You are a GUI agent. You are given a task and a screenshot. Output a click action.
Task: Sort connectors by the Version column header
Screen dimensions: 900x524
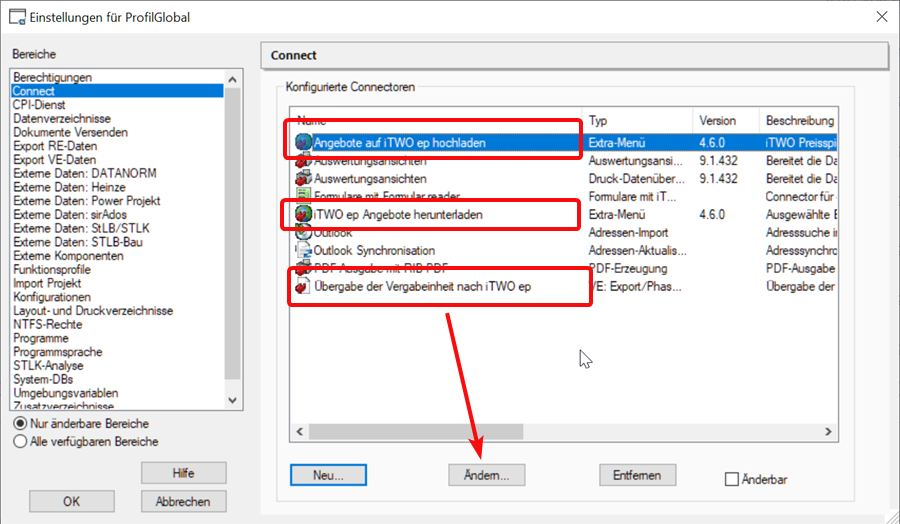tap(725, 120)
